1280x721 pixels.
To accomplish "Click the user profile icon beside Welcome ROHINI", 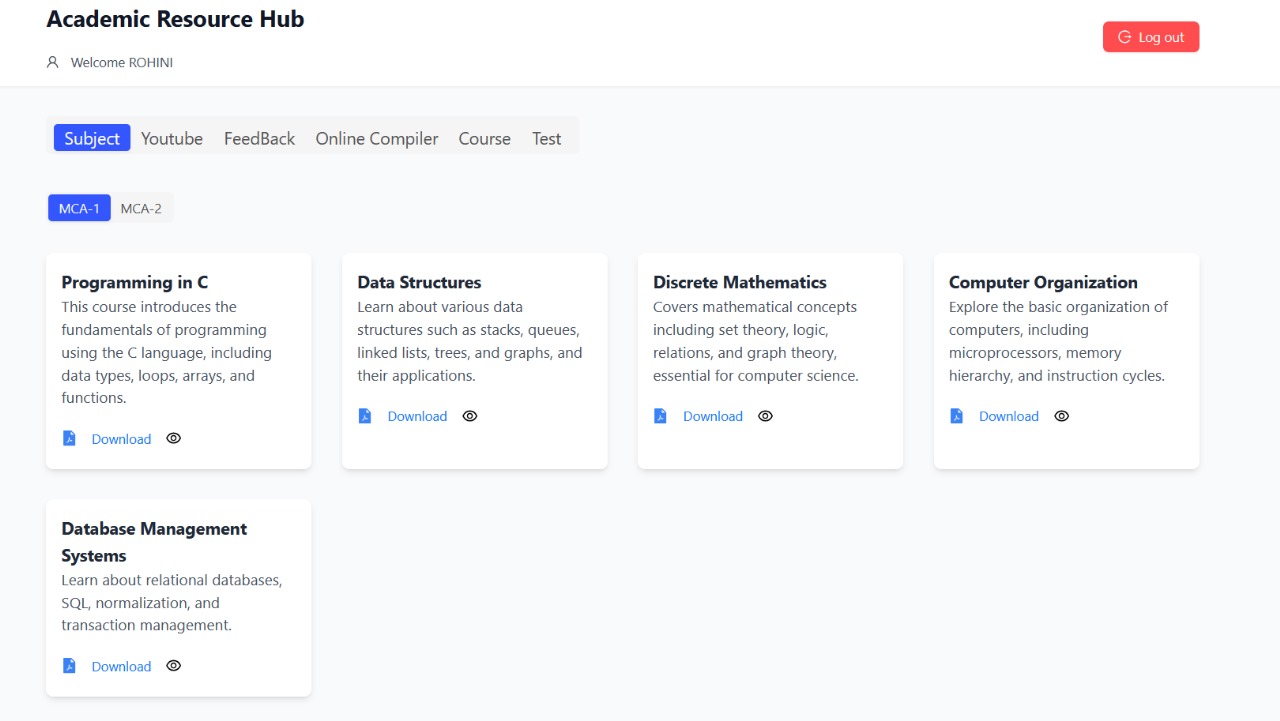I will 53,62.
